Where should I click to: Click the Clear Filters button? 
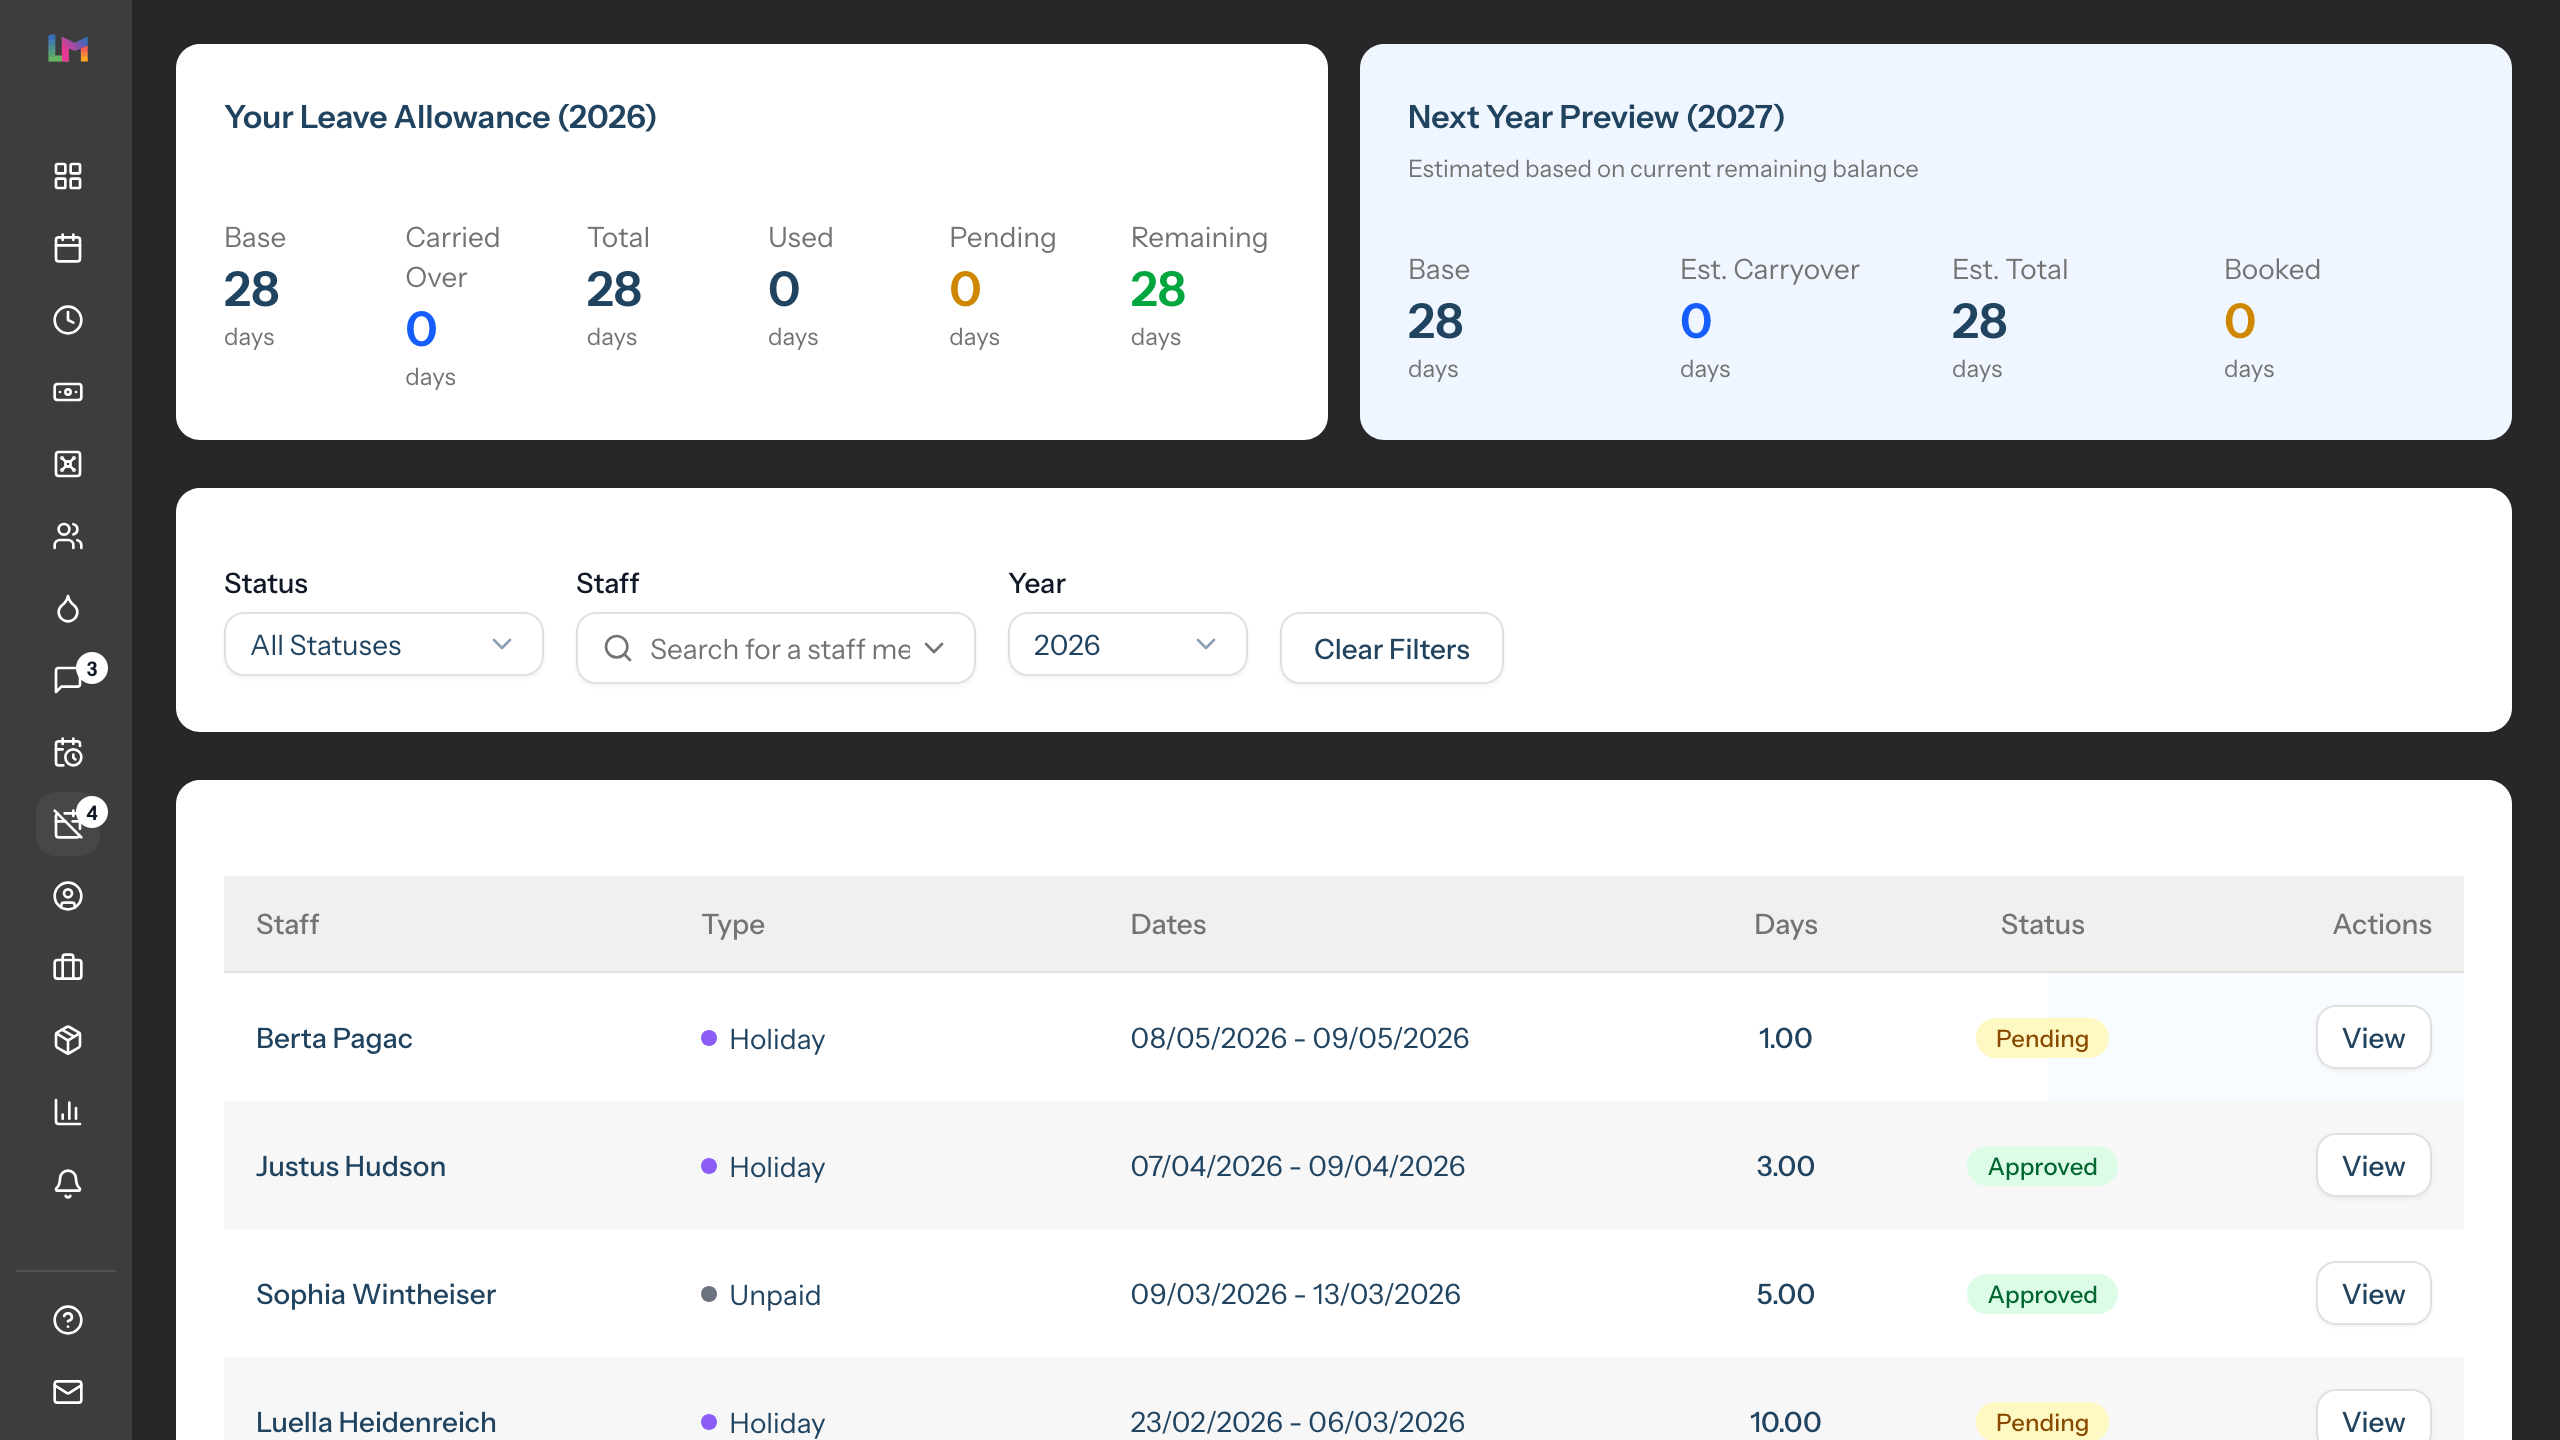click(x=1391, y=649)
